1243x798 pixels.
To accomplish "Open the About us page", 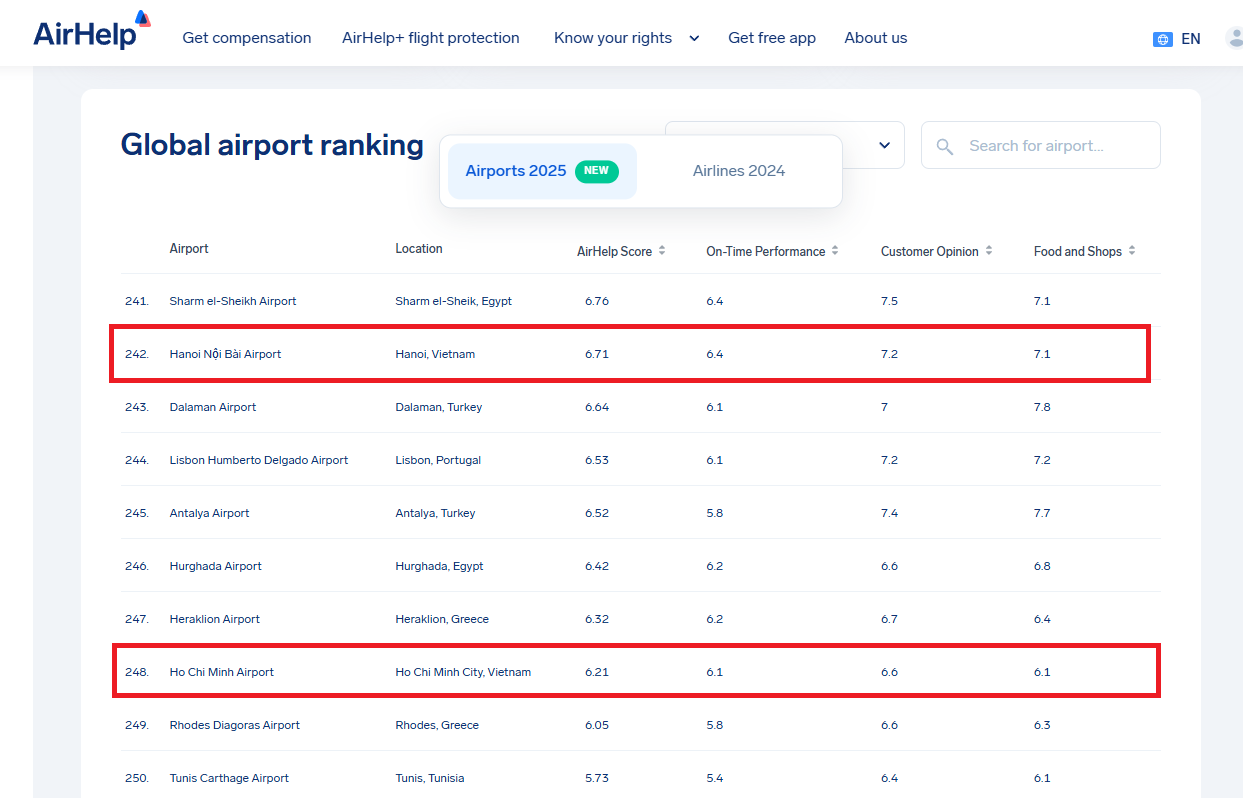I will (x=876, y=38).
